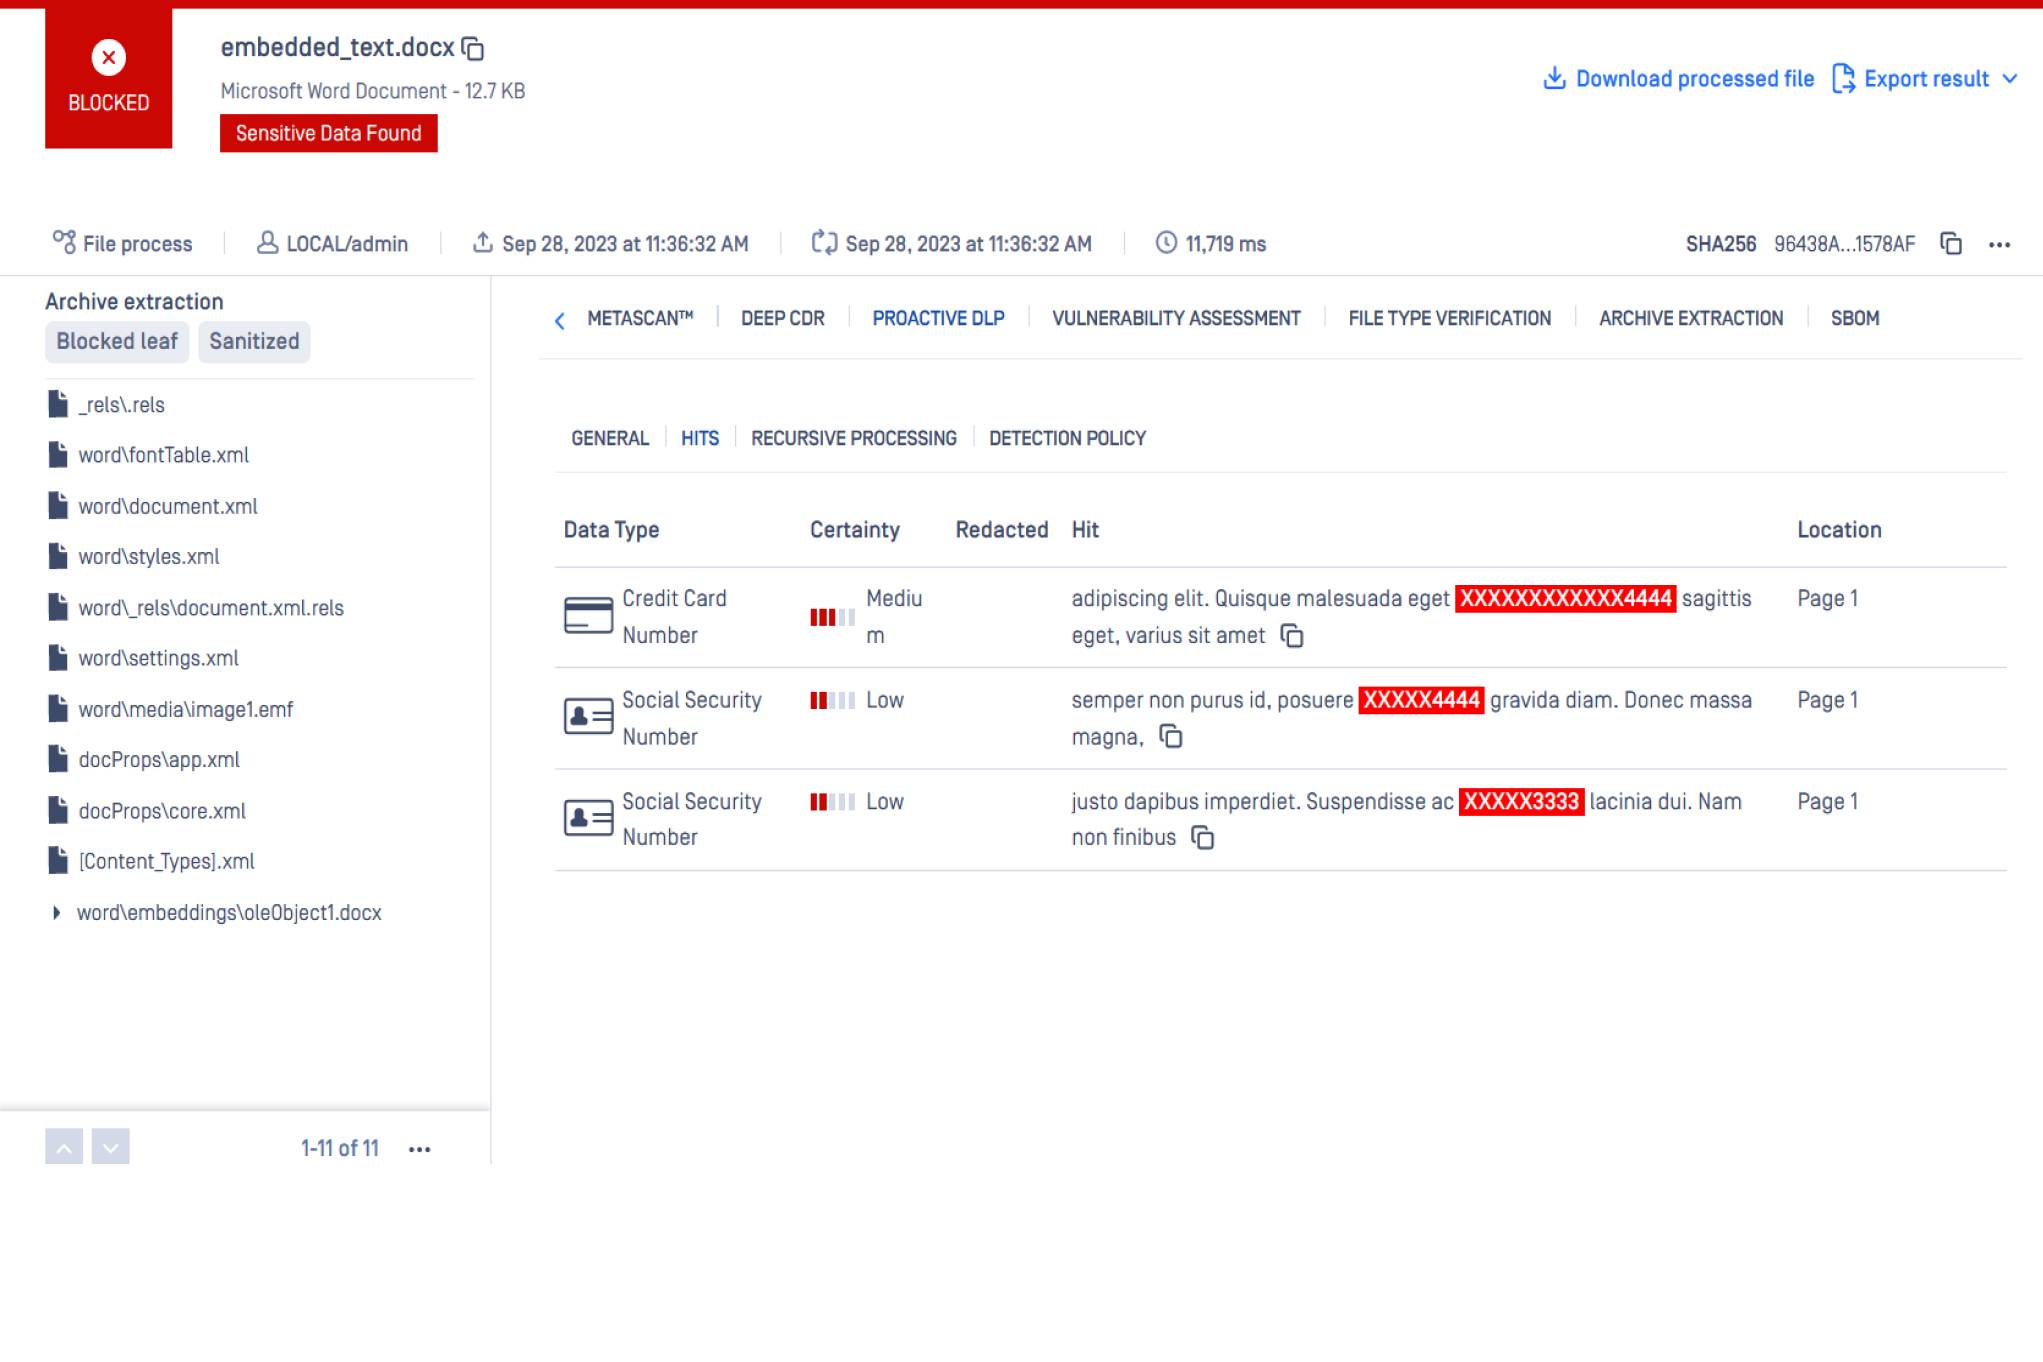This screenshot has width=2043, height=1362.
Task: Expand the word\embeddings\oleObject1.docx tree item
Action: 56,913
